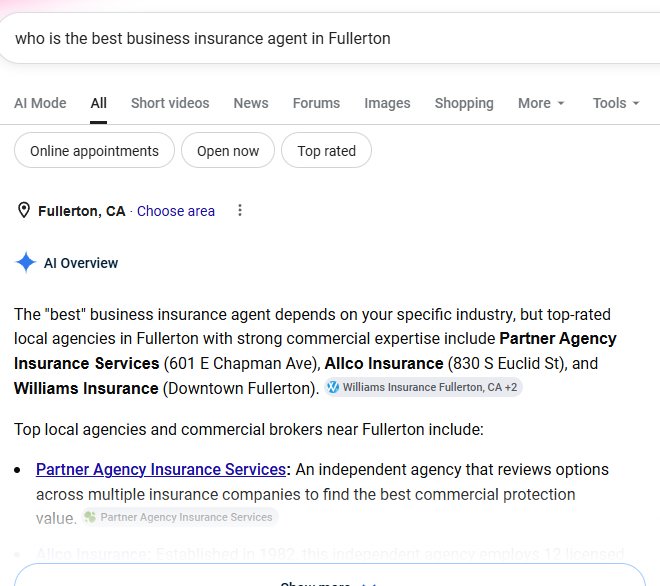Click the bold Williams Insurance text

point(86,388)
